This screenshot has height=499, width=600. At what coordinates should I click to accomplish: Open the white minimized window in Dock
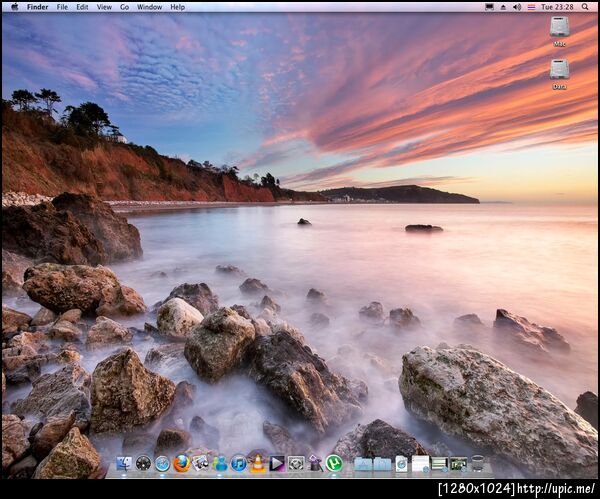point(421,464)
